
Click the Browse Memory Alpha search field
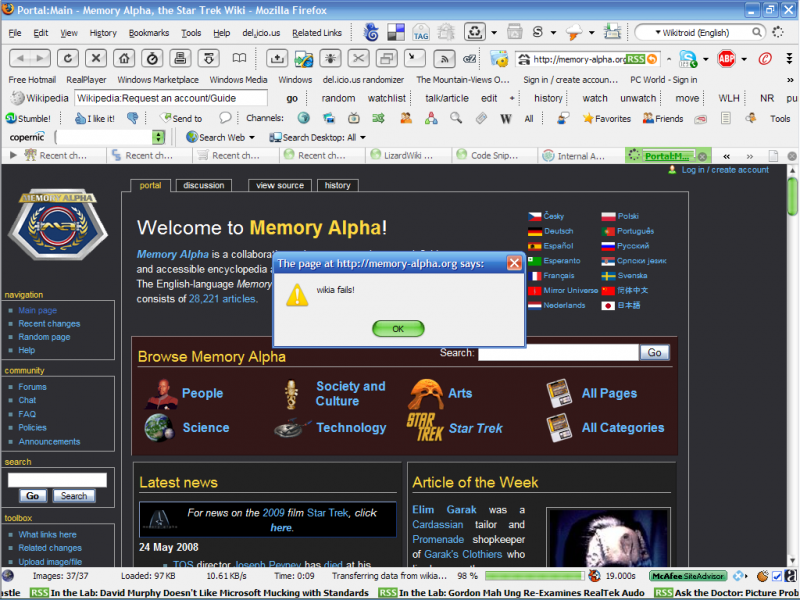pyautogui.click(x=558, y=353)
